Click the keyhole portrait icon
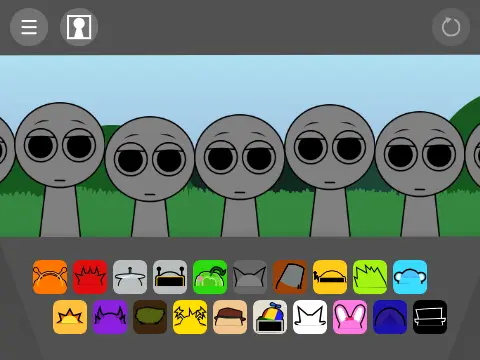 coord(79,27)
